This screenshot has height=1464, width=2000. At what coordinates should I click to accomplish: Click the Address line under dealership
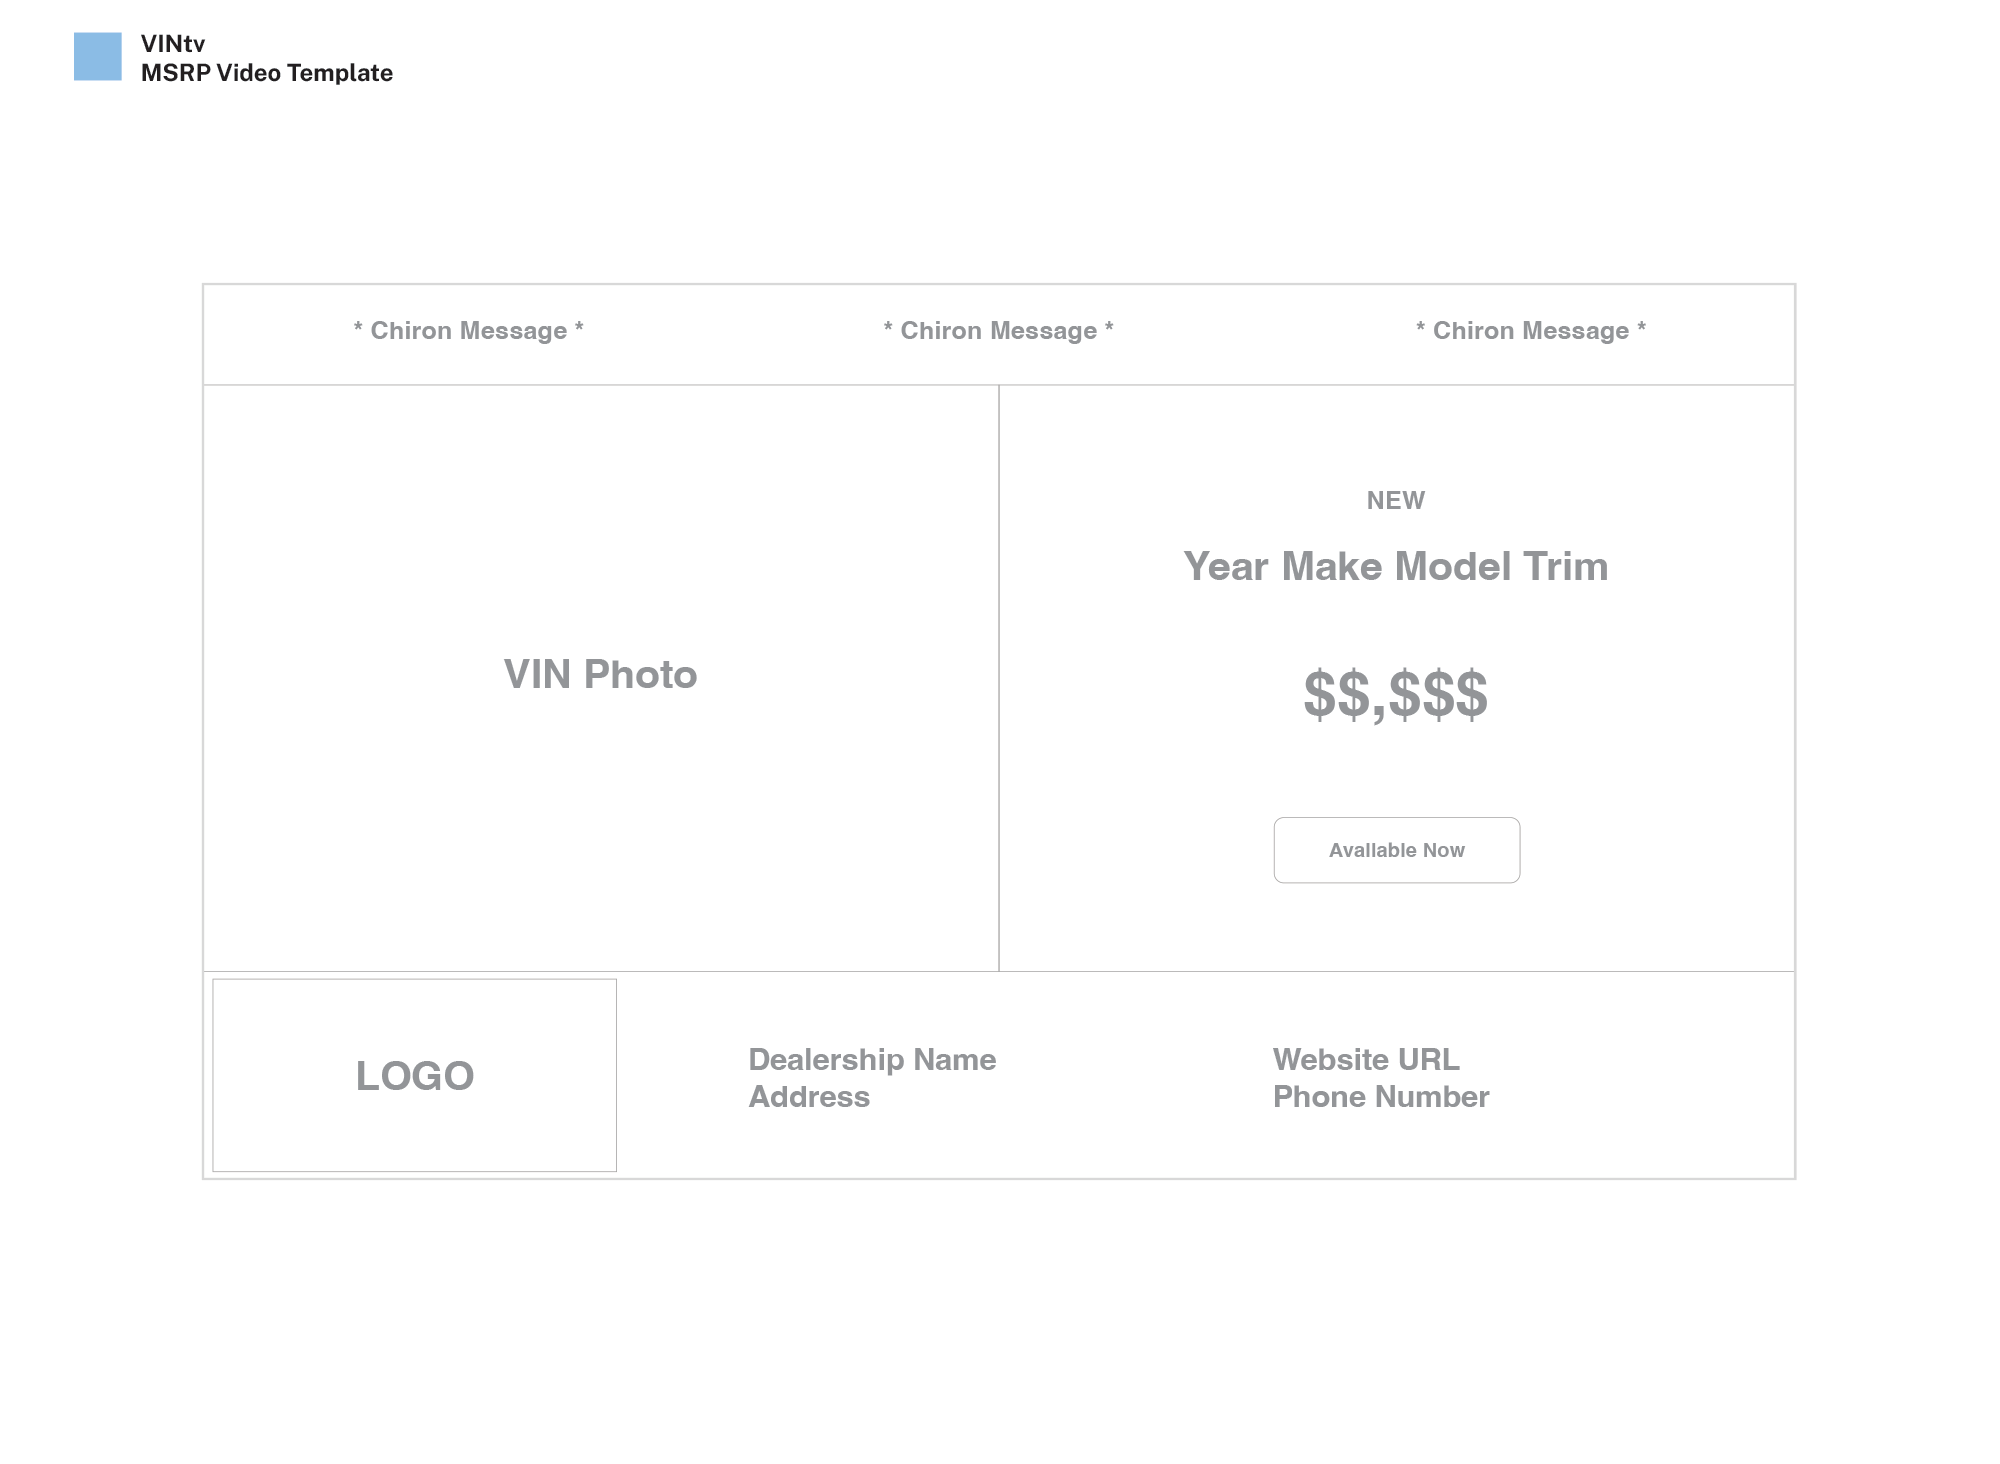809,1097
